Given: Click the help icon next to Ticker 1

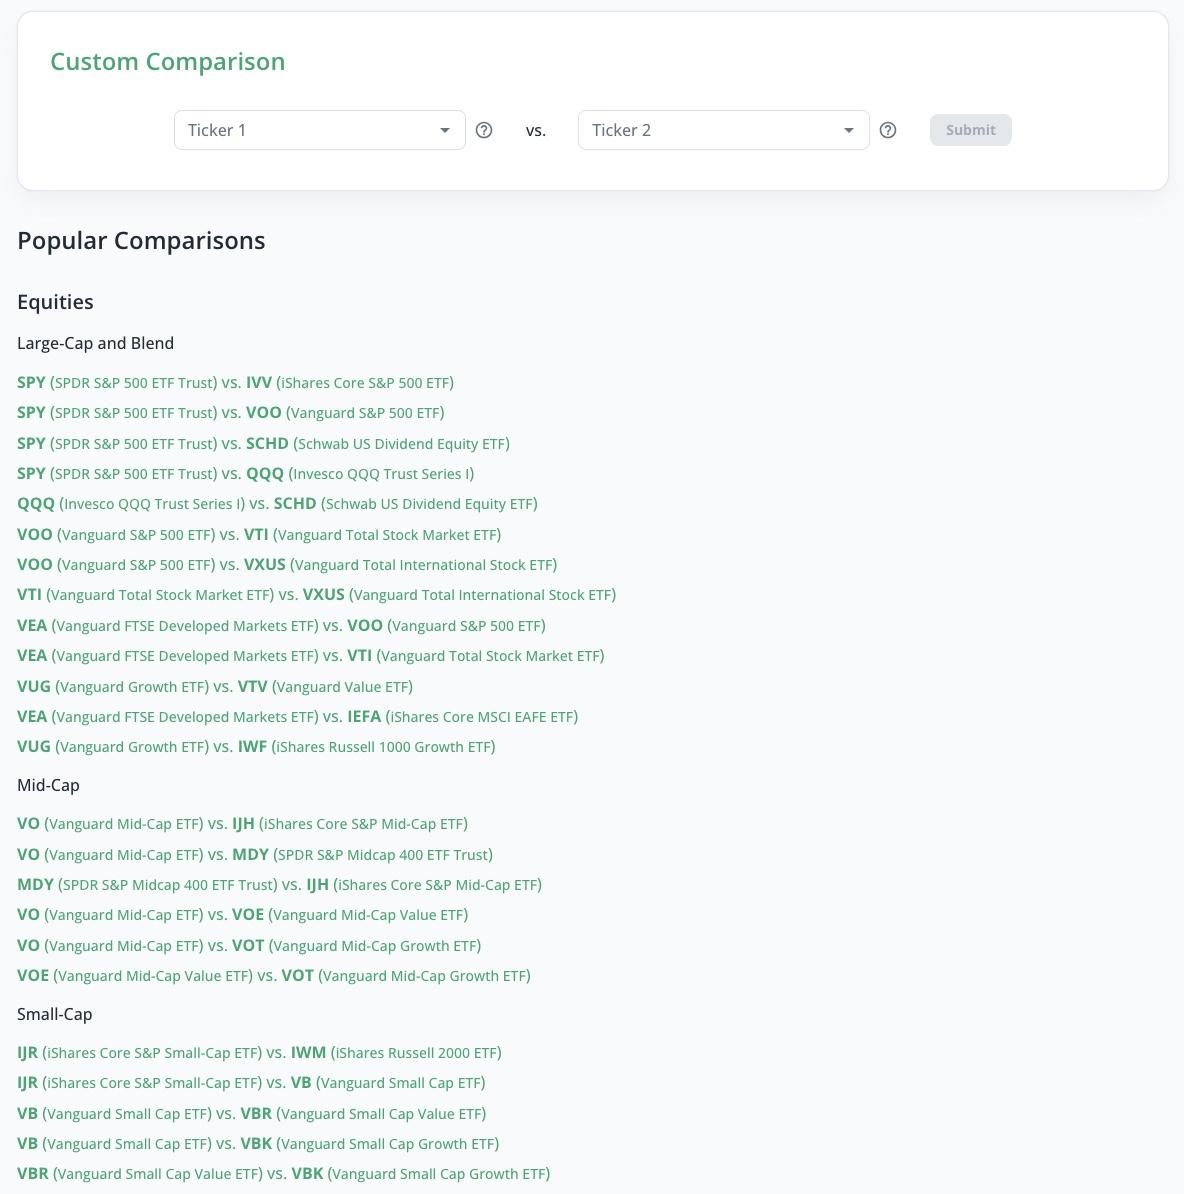Looking at the screenshot, I should point(483,130).
